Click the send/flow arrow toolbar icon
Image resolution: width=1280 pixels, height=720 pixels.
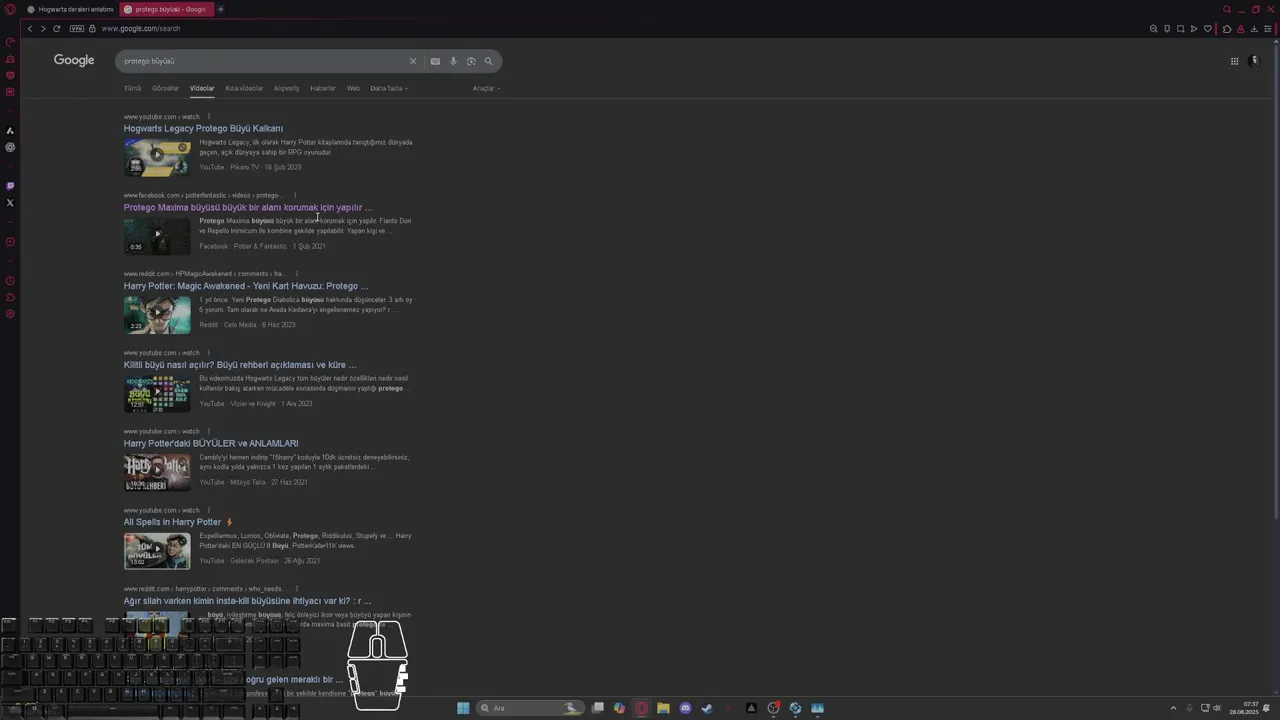(1194, 29)
